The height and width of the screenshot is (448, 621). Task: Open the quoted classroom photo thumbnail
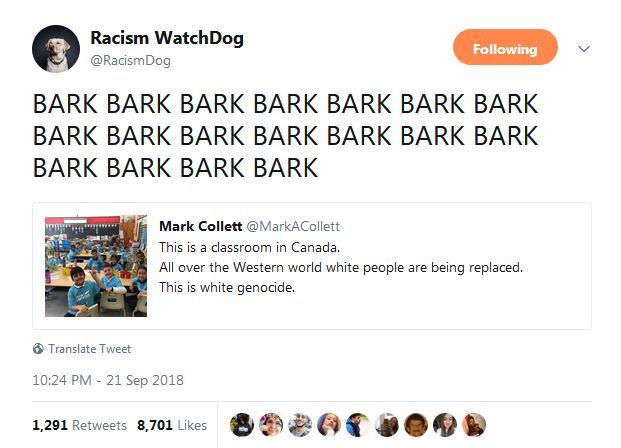click(96, 266)
